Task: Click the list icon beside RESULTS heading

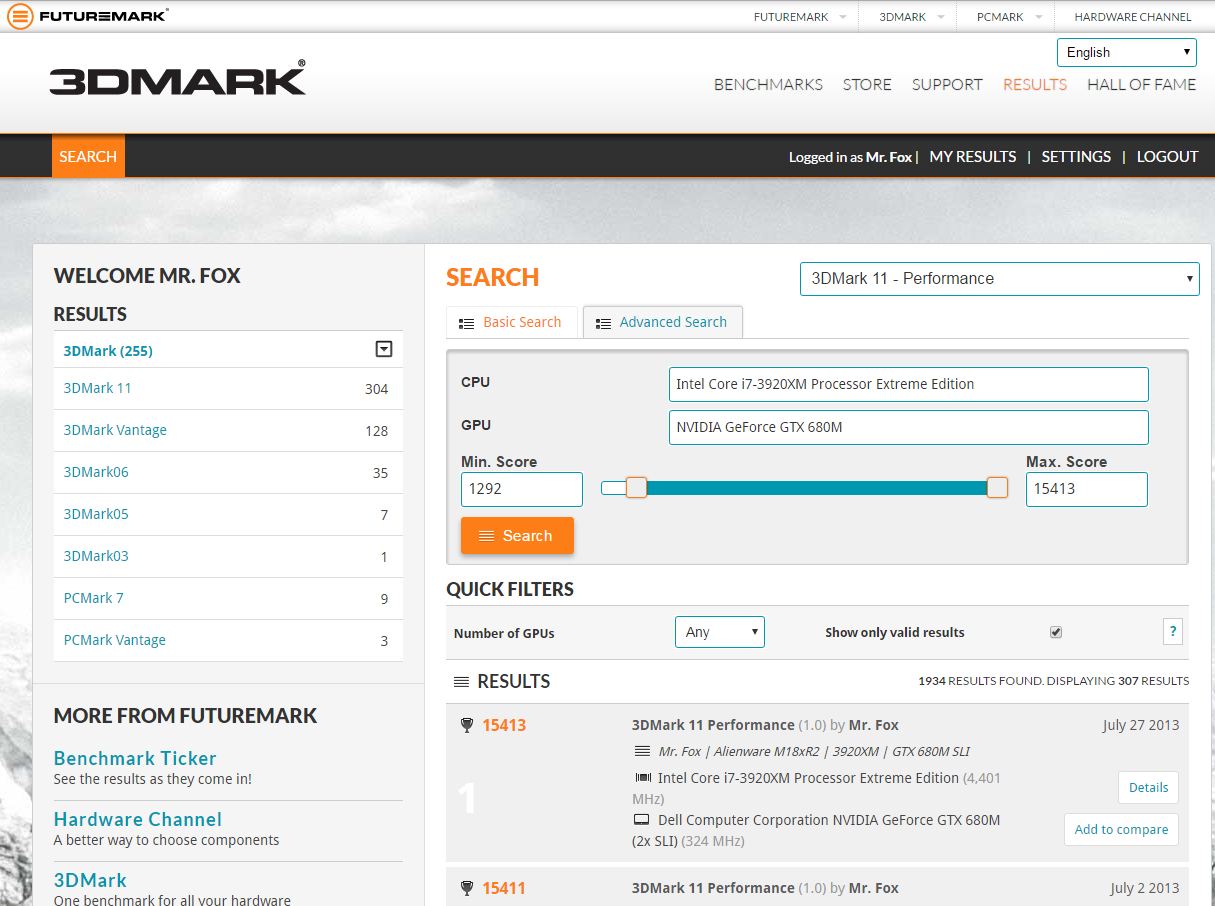Action: pos(461,682)
